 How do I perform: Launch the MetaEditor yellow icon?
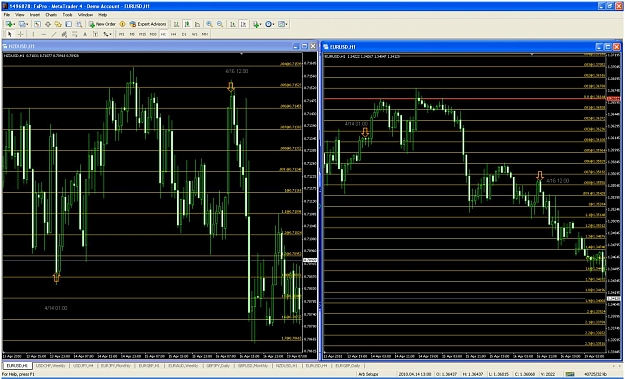122,24
